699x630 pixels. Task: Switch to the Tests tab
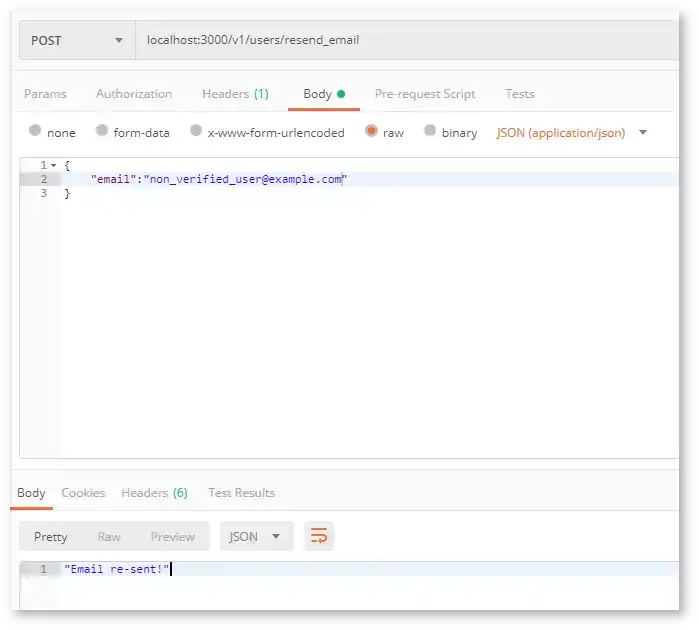tap(520, 94)
